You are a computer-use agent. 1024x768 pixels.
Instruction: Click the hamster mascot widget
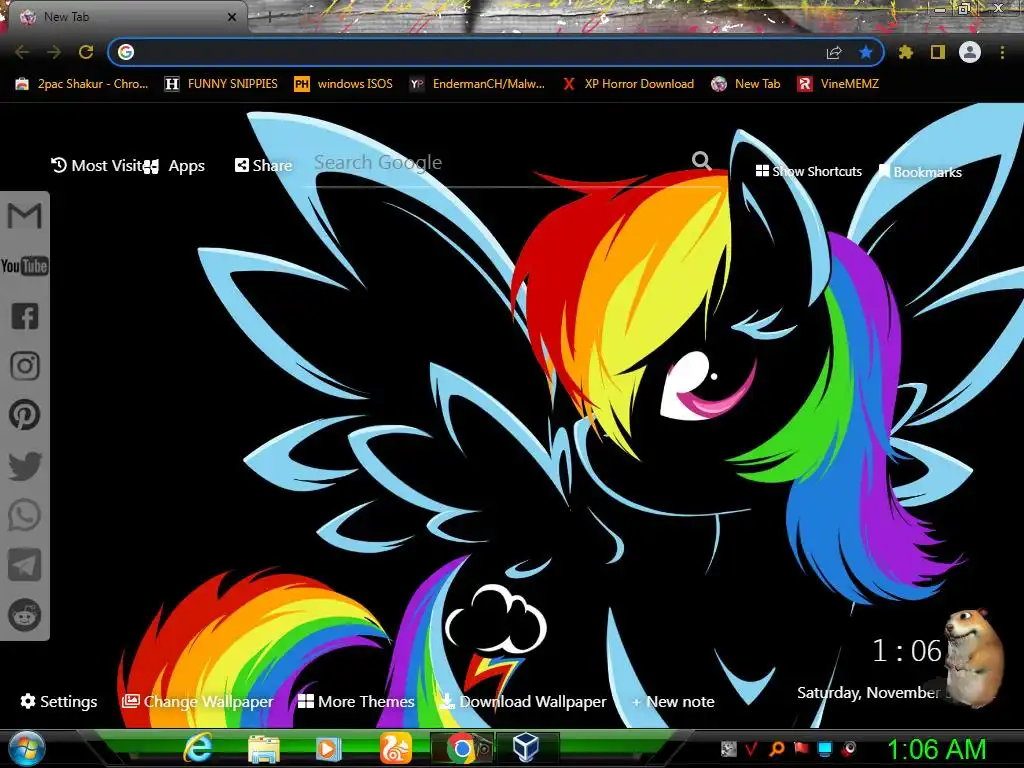pyautogui.click(x=975, y=656)
